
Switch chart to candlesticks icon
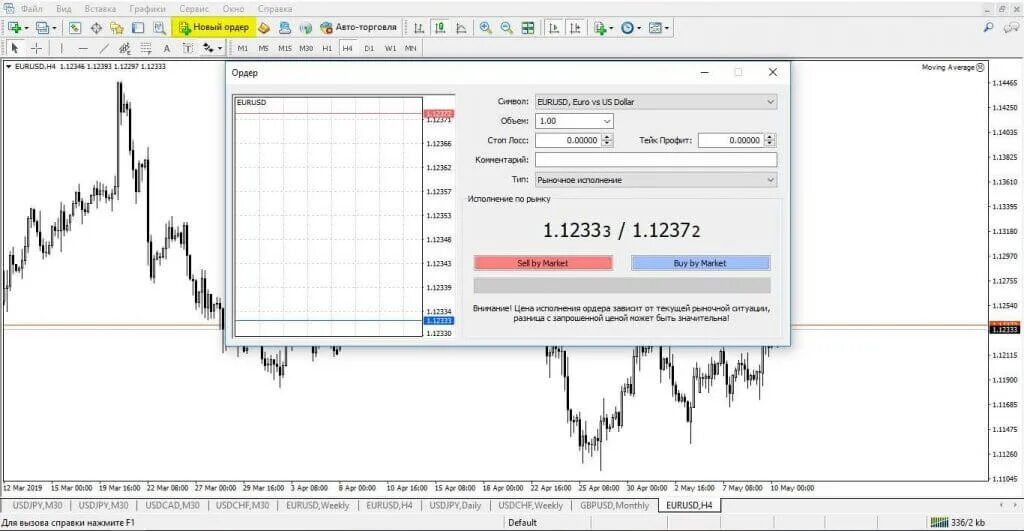(440, 27)
